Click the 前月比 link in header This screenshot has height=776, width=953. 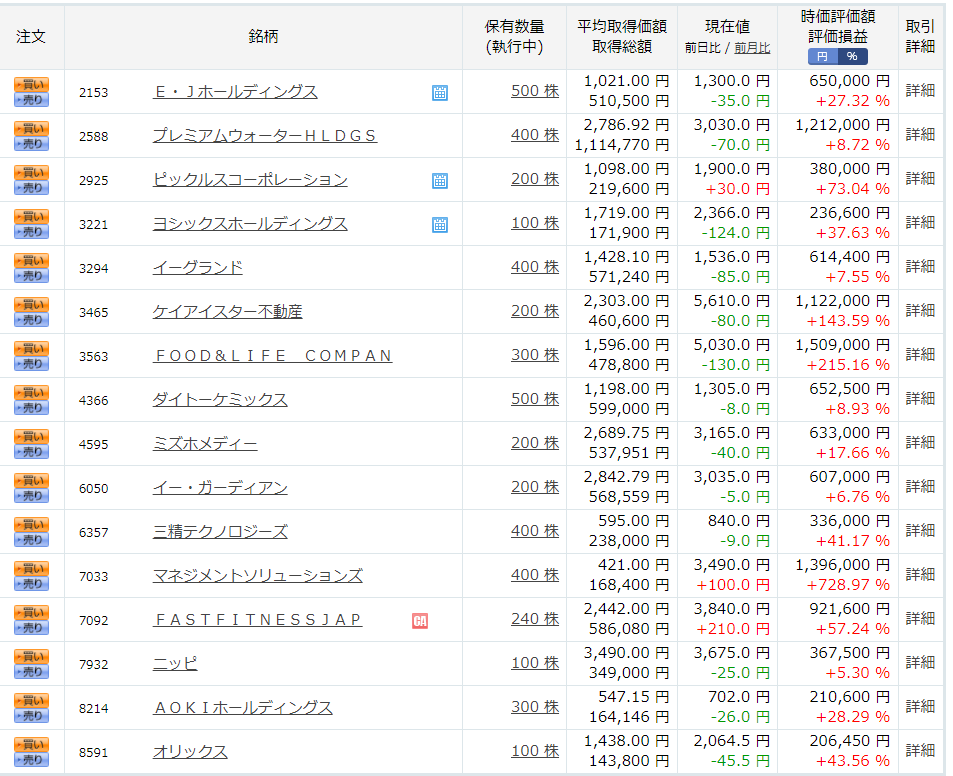(752, 48)
